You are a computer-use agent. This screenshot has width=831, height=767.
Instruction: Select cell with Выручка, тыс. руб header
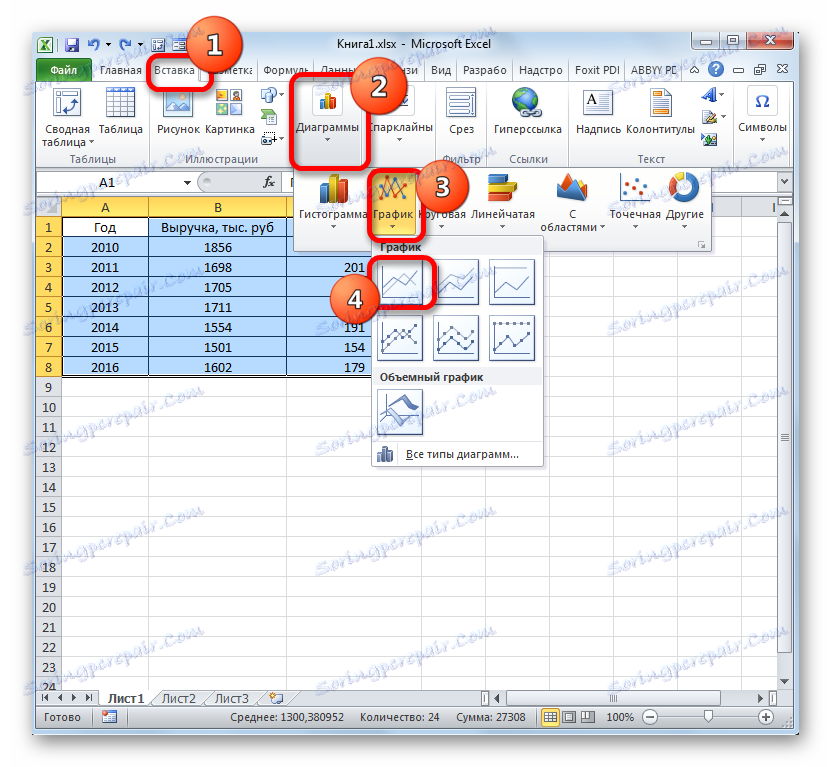click(217, 227)
